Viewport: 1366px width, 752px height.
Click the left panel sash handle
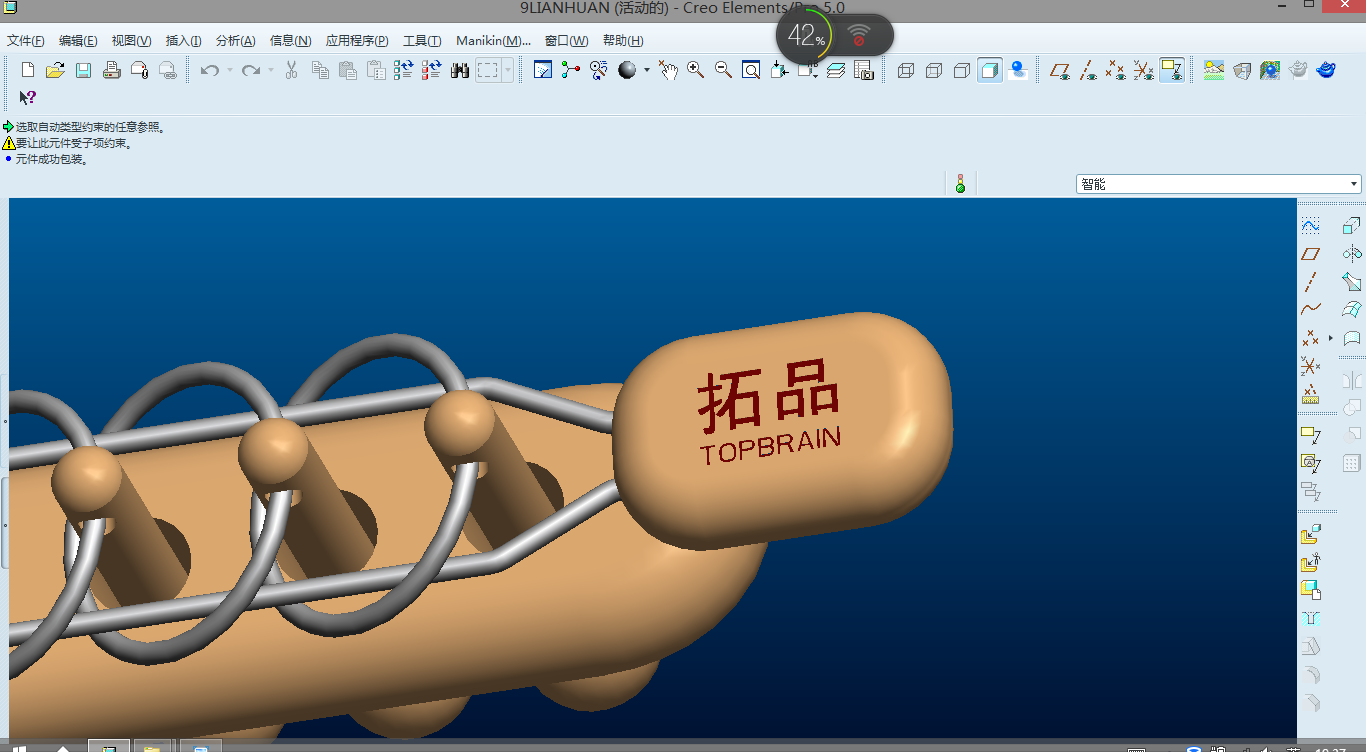pyautogui.click(x=4, y=523)
